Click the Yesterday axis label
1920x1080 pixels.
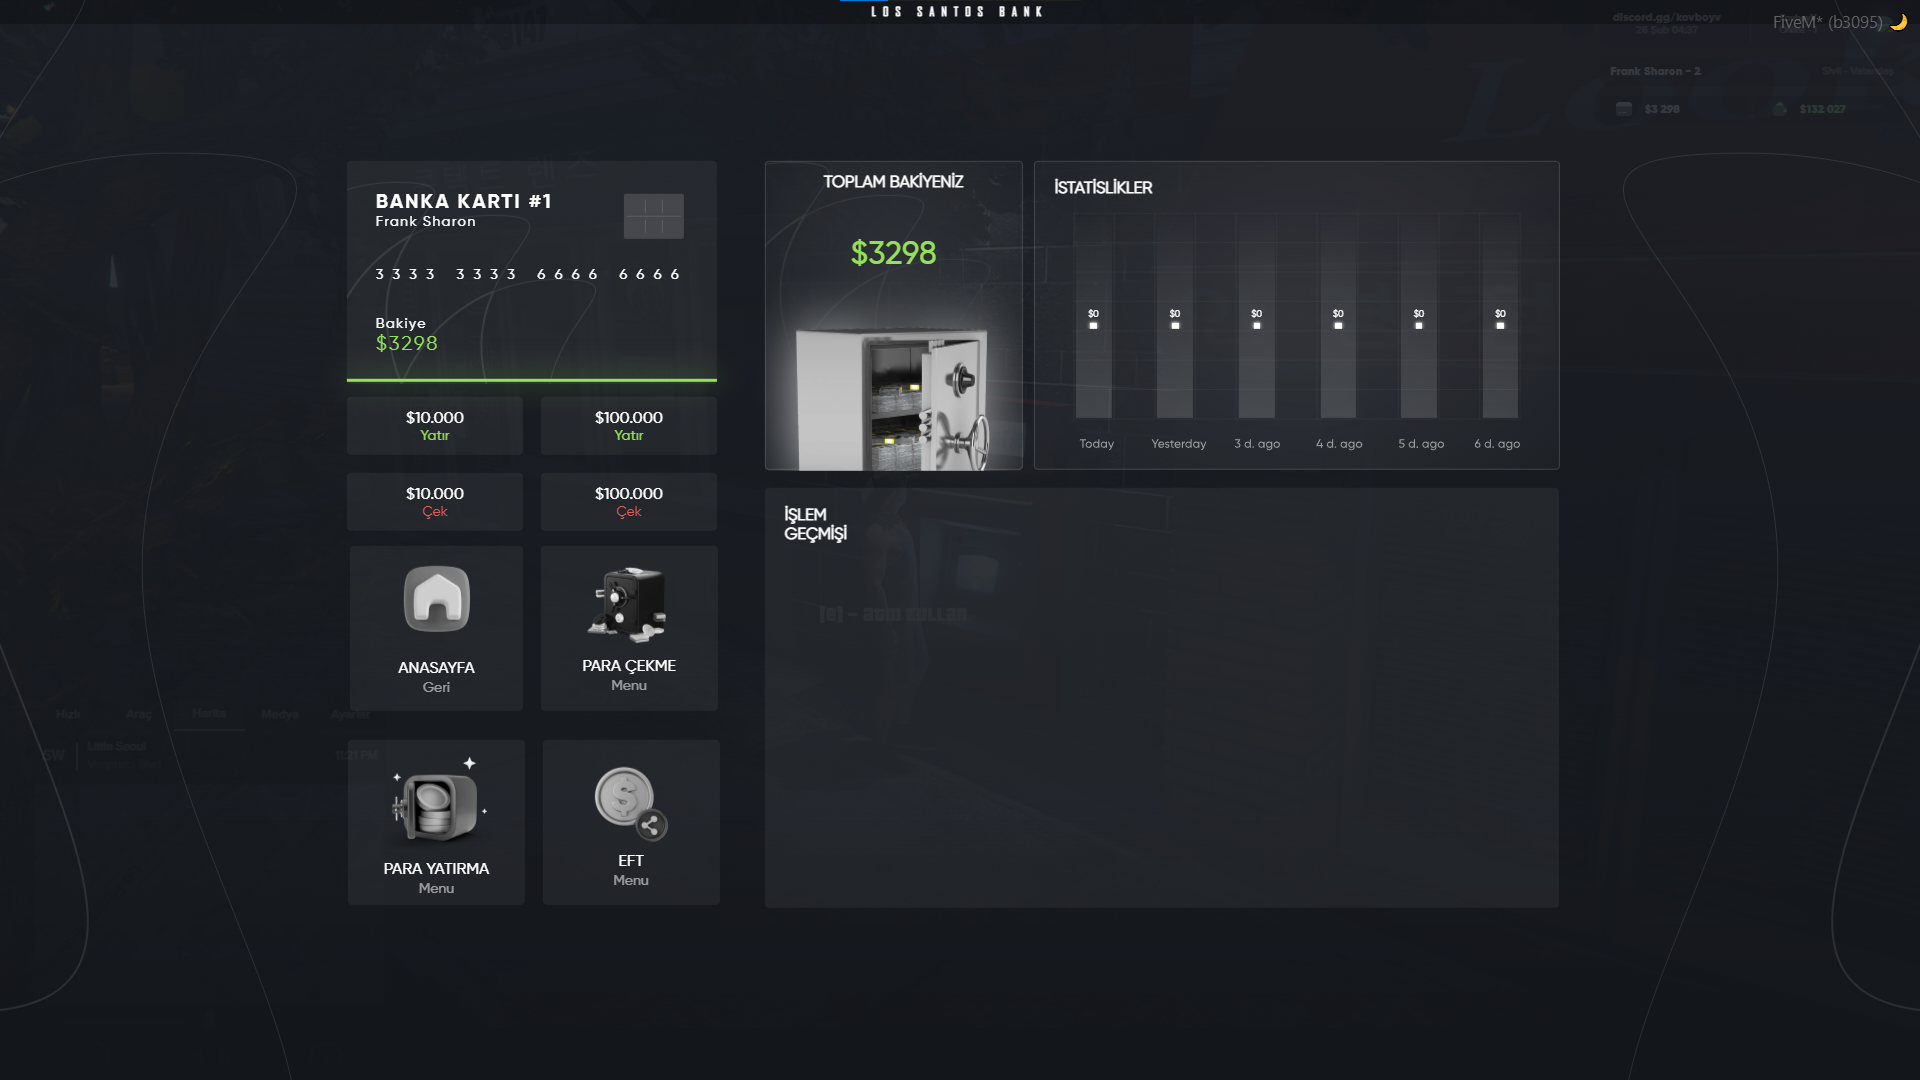point(1179,444)
